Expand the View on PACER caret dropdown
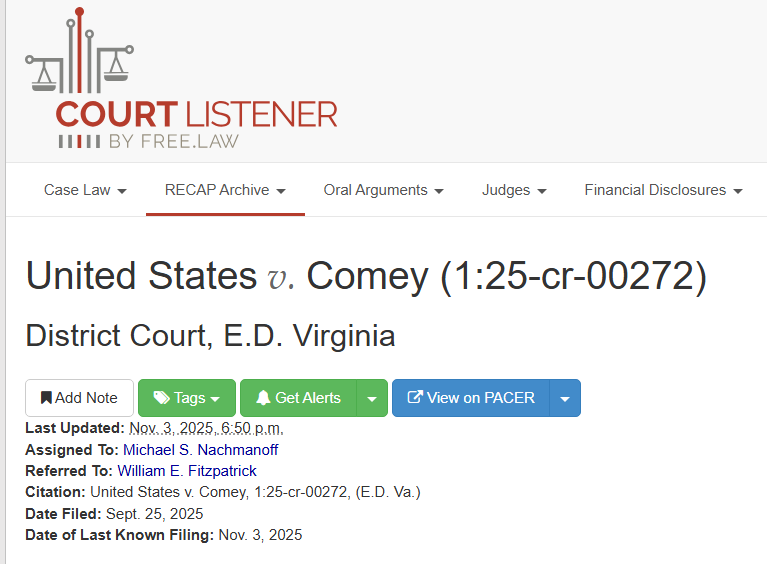 point(565,398)
